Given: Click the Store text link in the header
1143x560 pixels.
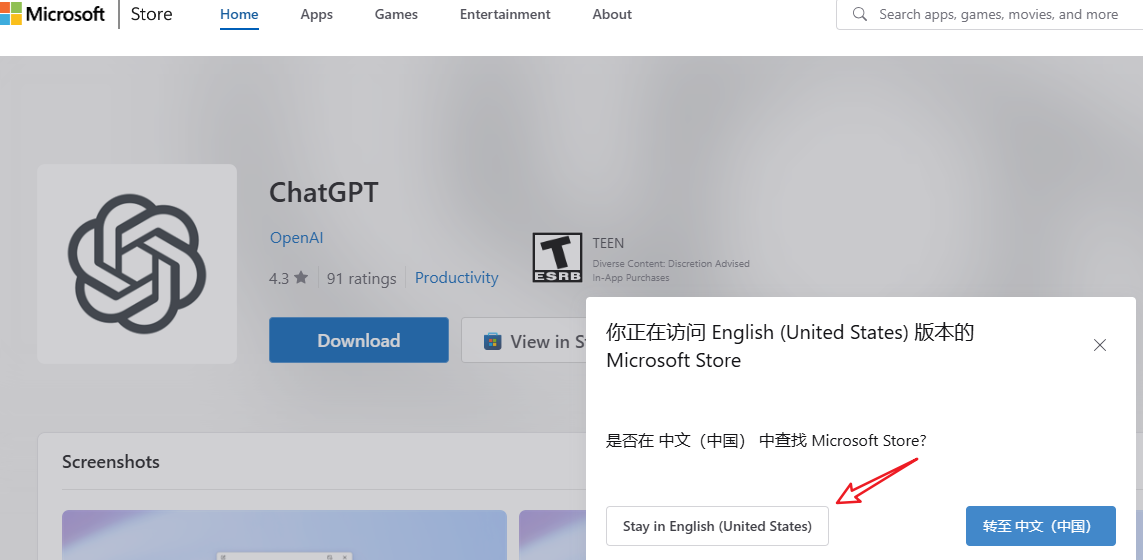Looking at the screenshot, I should 151,14.
